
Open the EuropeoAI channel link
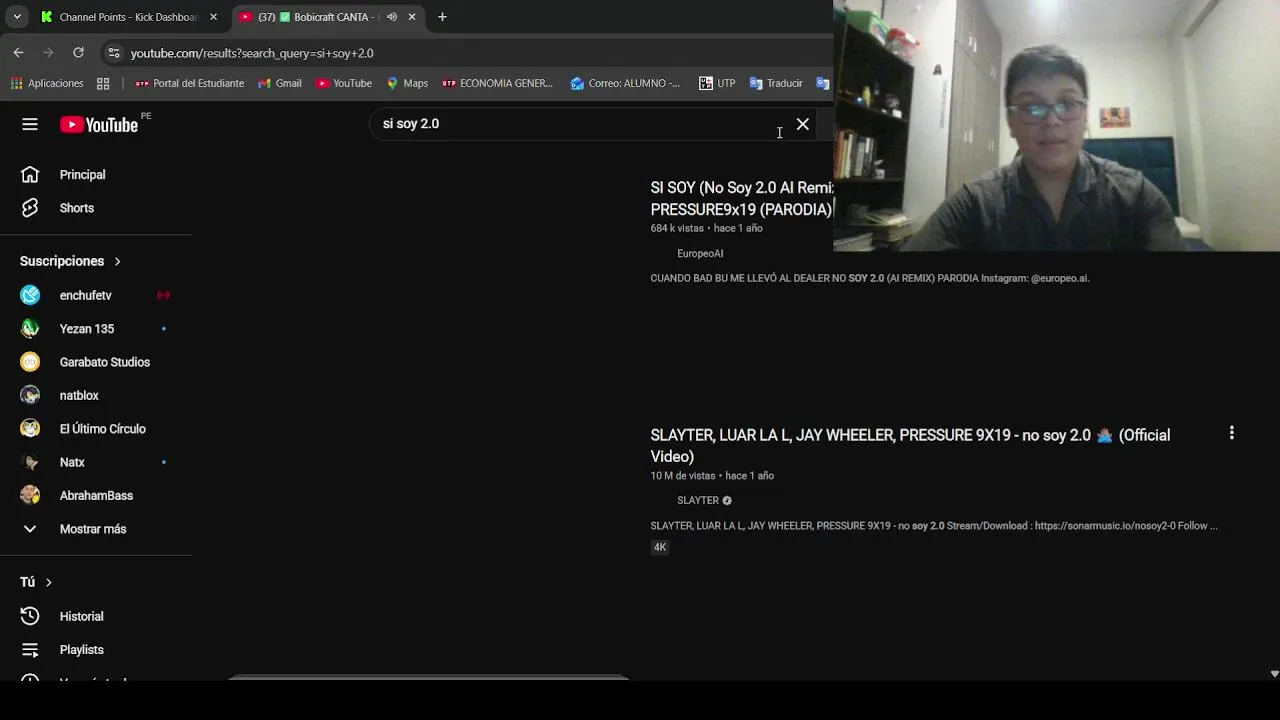[x=700, y=253]
